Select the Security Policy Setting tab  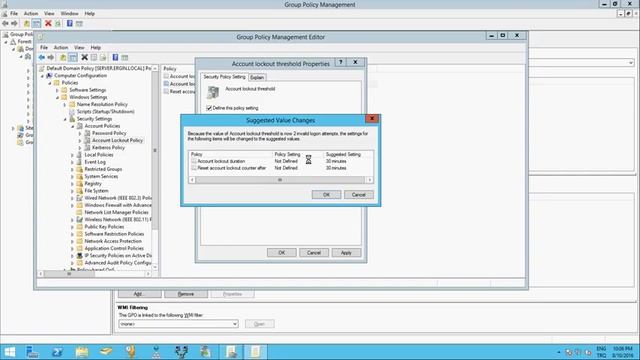[x=224, y=77]
